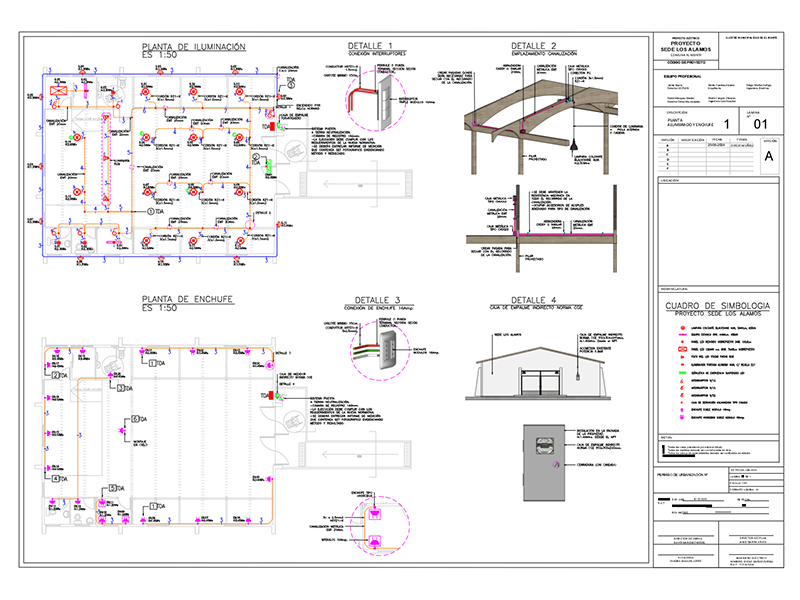Screen dimensions: 800x600
Task: Click the sheet number 01 in title block
Action: (x=761, y=124)
